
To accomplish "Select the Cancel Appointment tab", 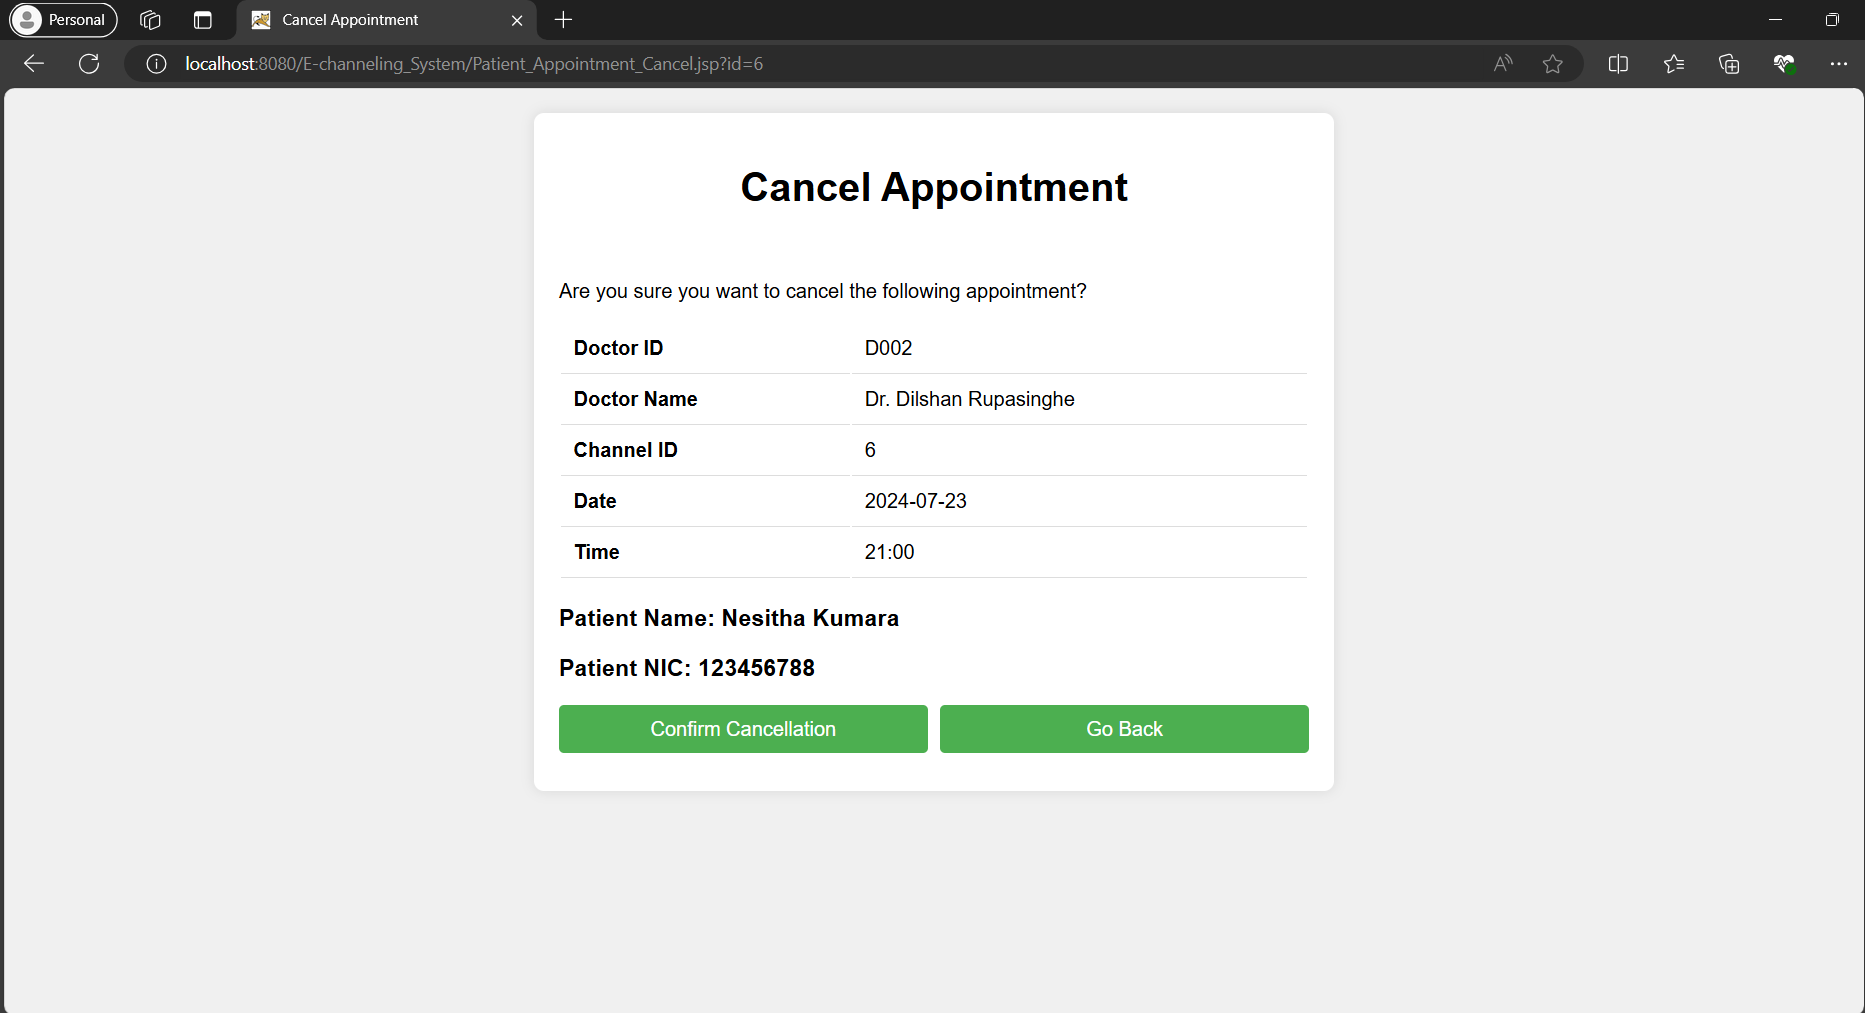I will 370,20.
